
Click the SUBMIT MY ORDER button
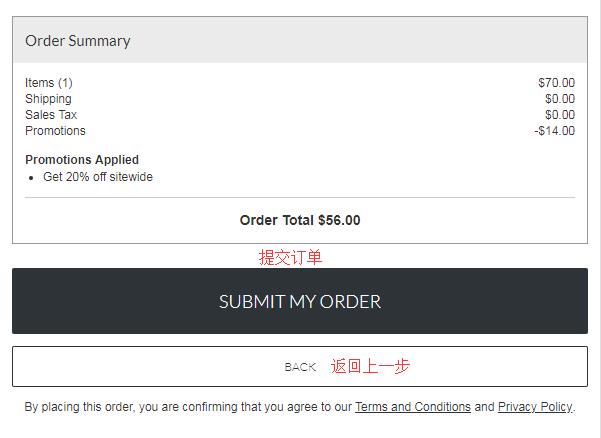click(300, 301)
